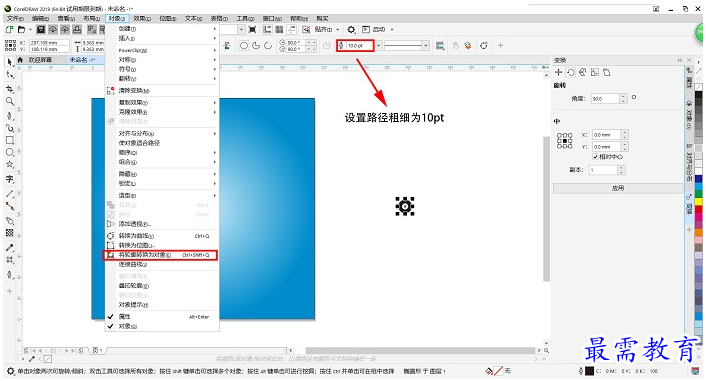Viewport: 706px width, 381px height.
Task: Choose 转换为曲线 menu entry
Action: click(x=162, y=236)
